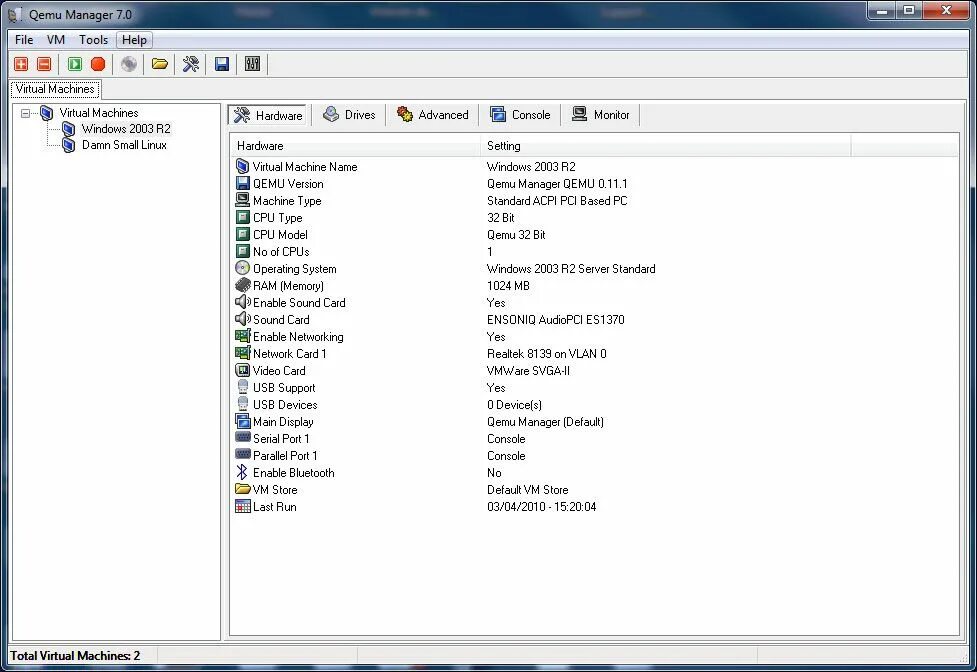
Task: Click the Parallel Port 1 row label
Action: coord(285,456)
